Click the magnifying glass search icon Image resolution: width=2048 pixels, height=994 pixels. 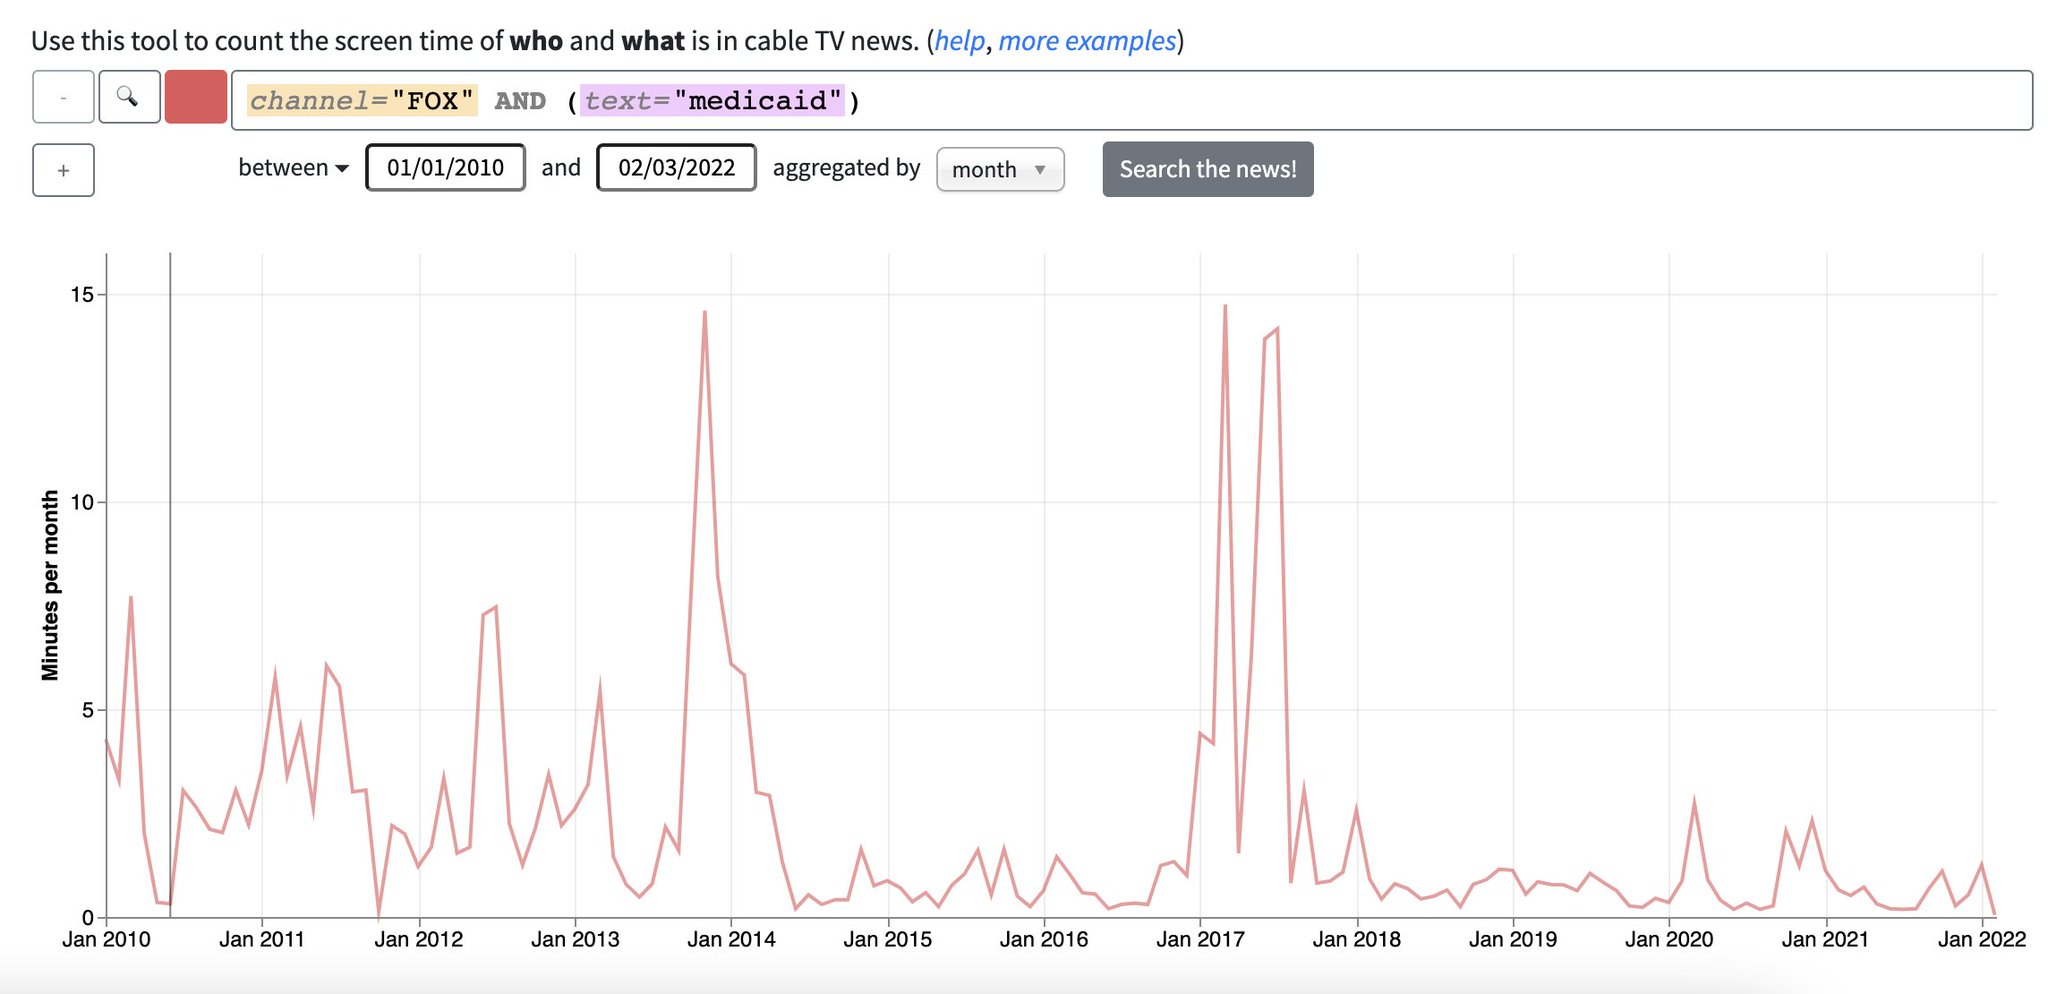click(129, 97)
